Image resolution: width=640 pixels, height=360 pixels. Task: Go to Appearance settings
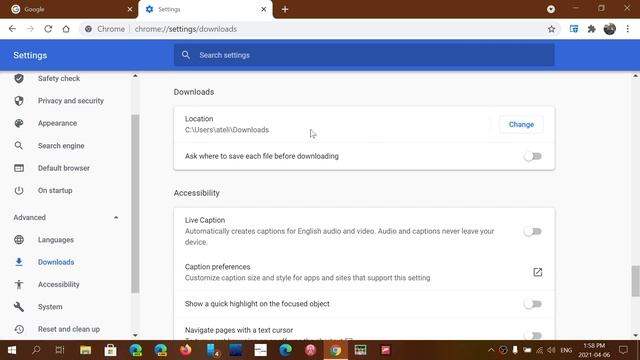coord(58,123)
